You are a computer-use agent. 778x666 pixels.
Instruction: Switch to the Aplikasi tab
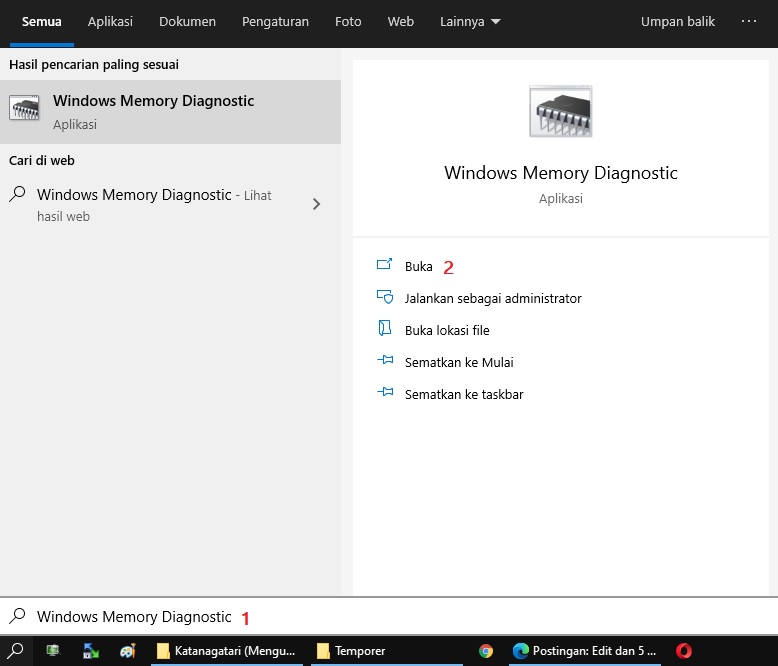tap(110, 22)
